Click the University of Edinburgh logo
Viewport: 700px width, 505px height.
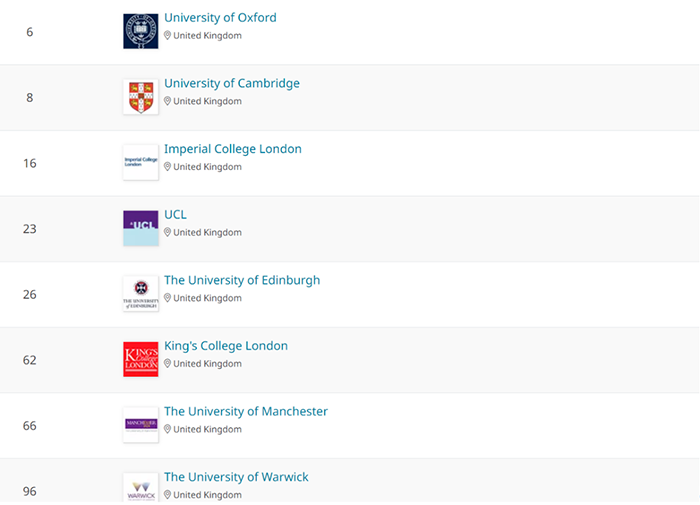pyautogui.click(x=140, y=294)
